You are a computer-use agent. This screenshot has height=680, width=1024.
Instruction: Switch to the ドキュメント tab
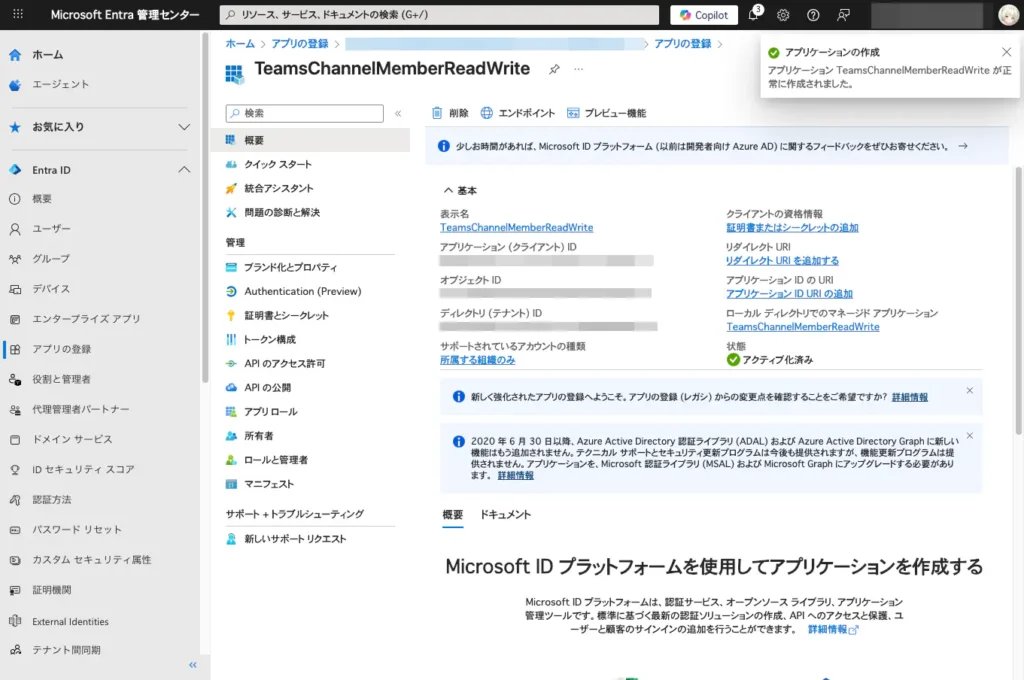point(505,515)
